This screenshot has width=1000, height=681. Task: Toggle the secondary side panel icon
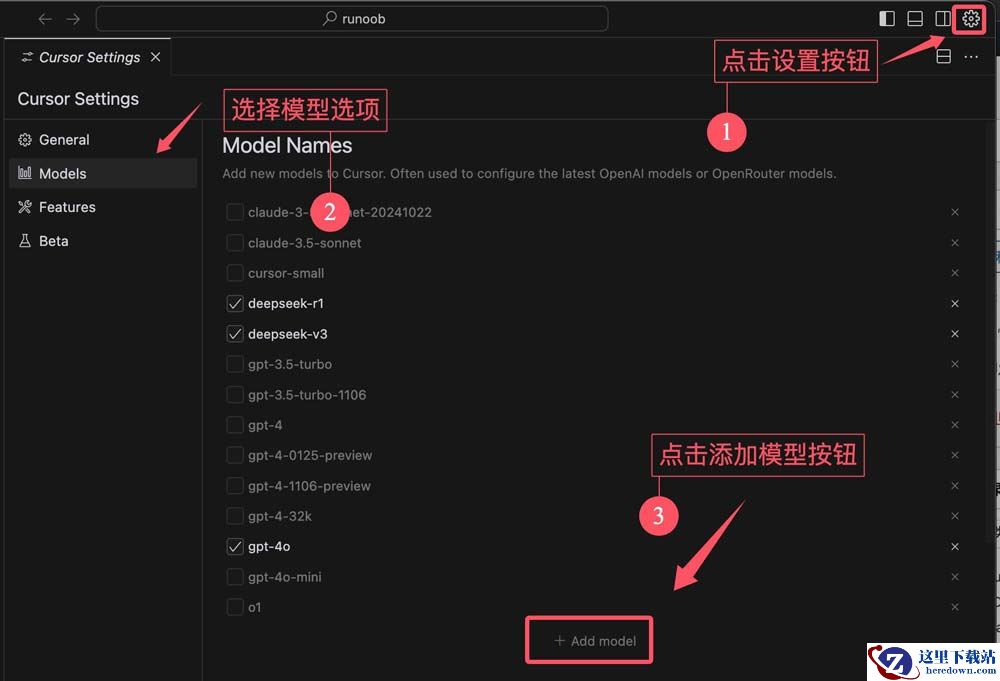point(943,18)
